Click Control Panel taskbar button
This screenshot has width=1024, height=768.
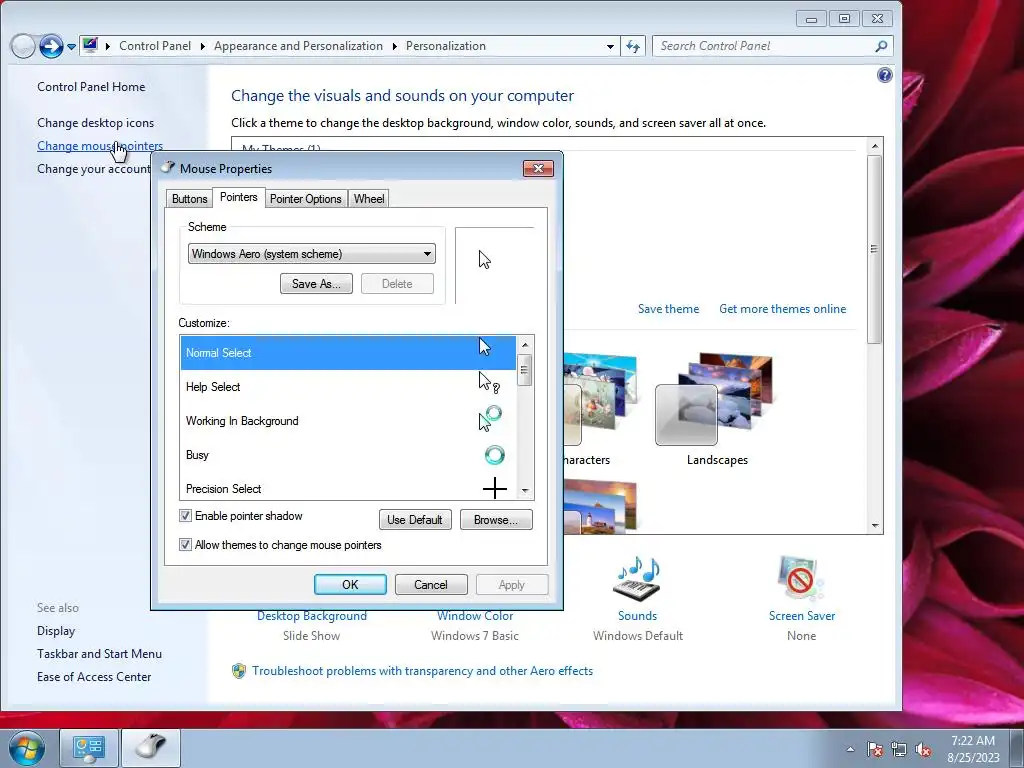89,748
